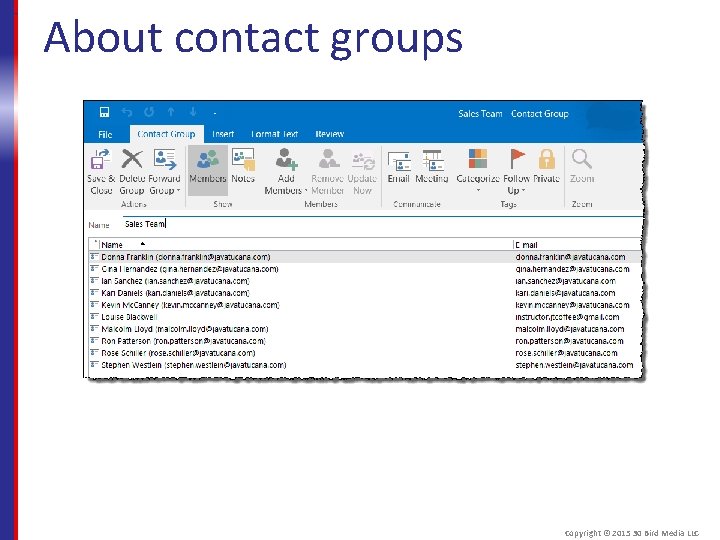Select the Kevin McCanney member row
This screenshot has height=540, width=720.
click(x=365, y=305)
